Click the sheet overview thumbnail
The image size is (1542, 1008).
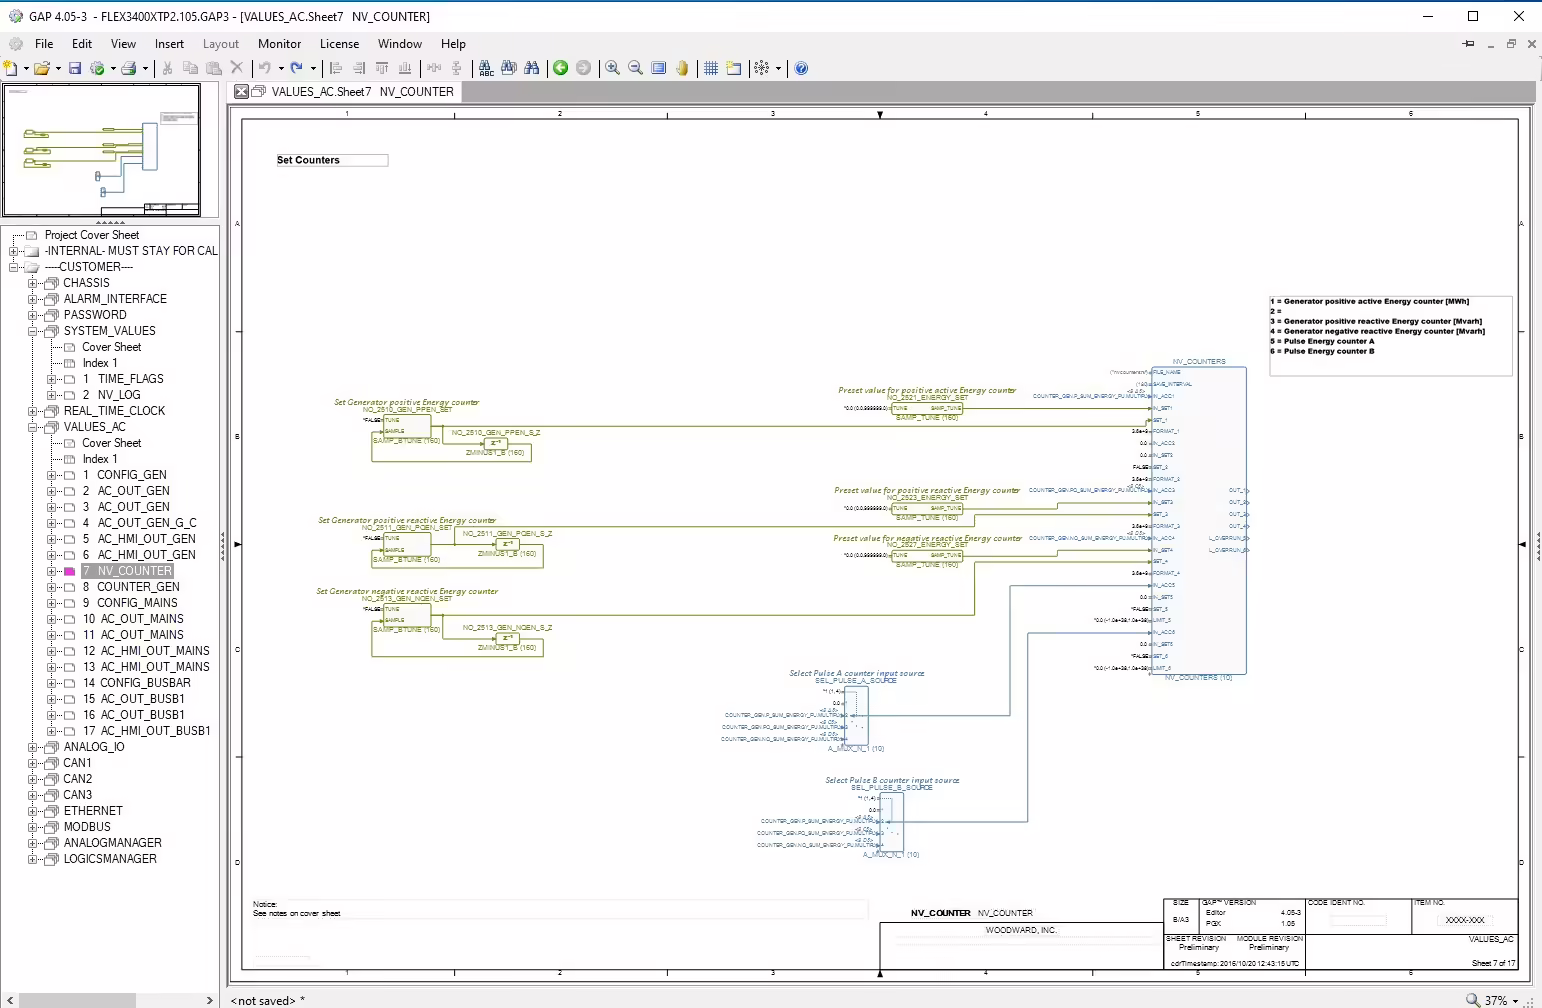[x=101, y=150]
